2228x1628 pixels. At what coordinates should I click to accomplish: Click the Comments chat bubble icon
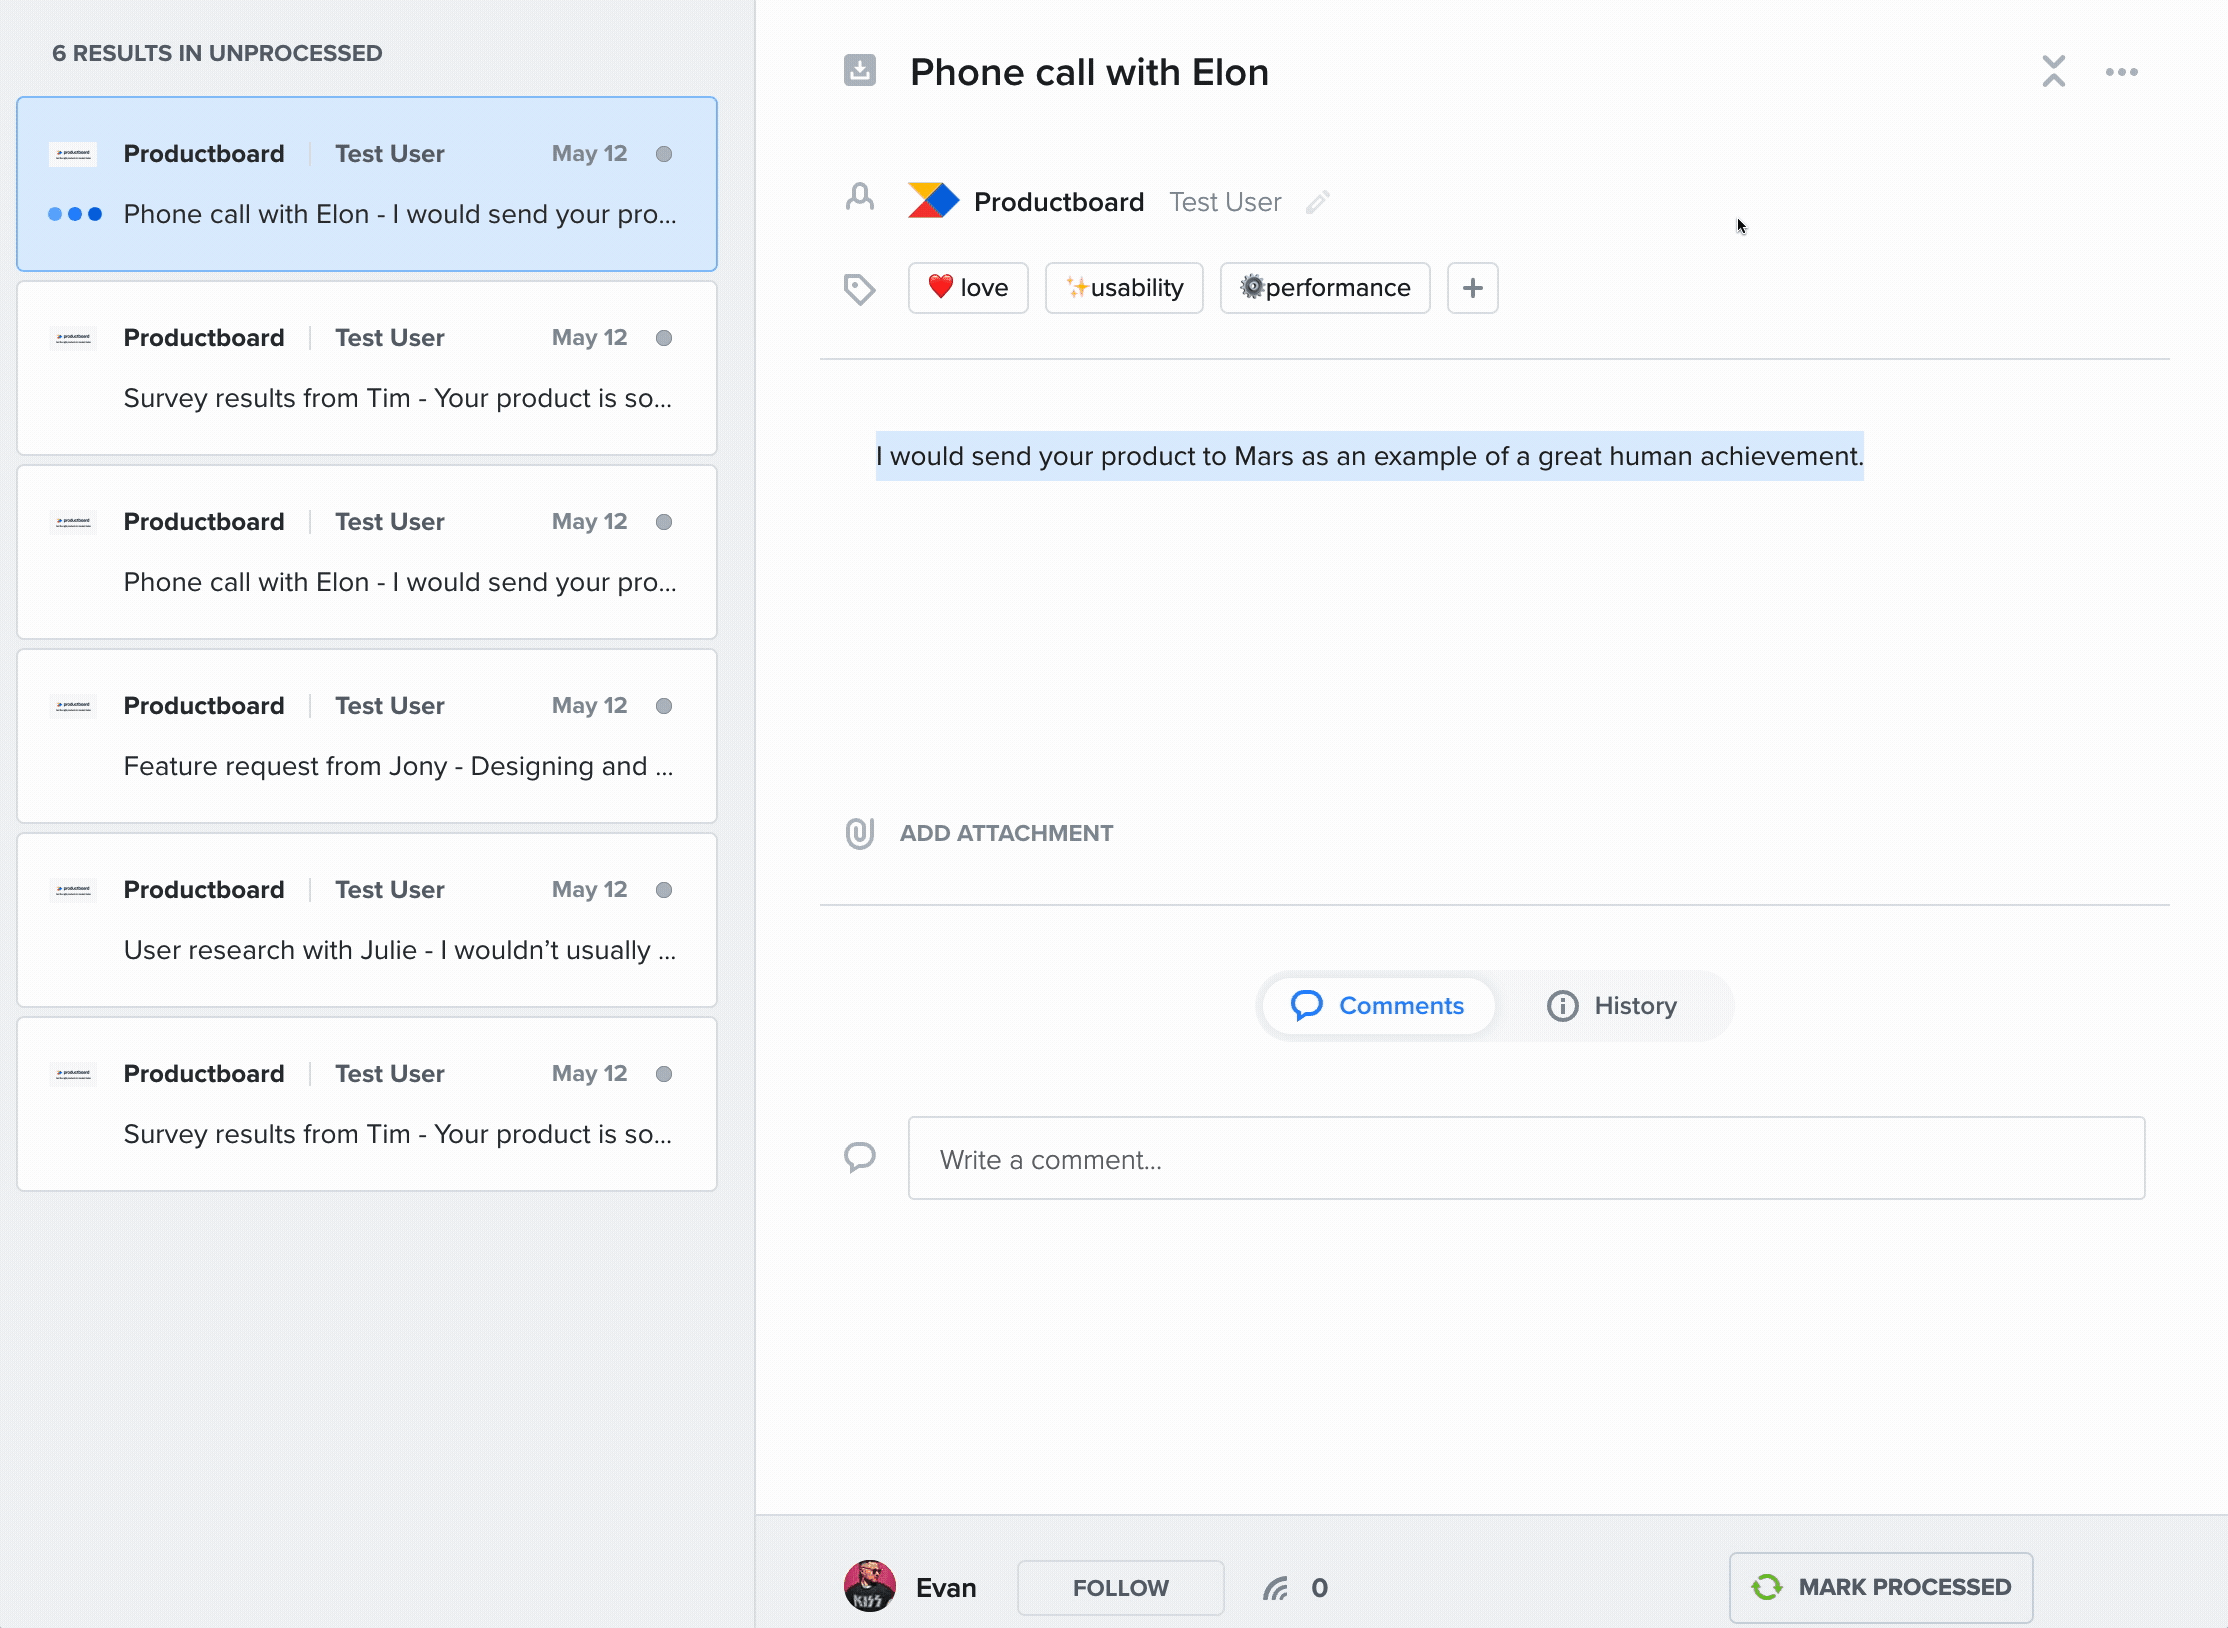1306,1005
